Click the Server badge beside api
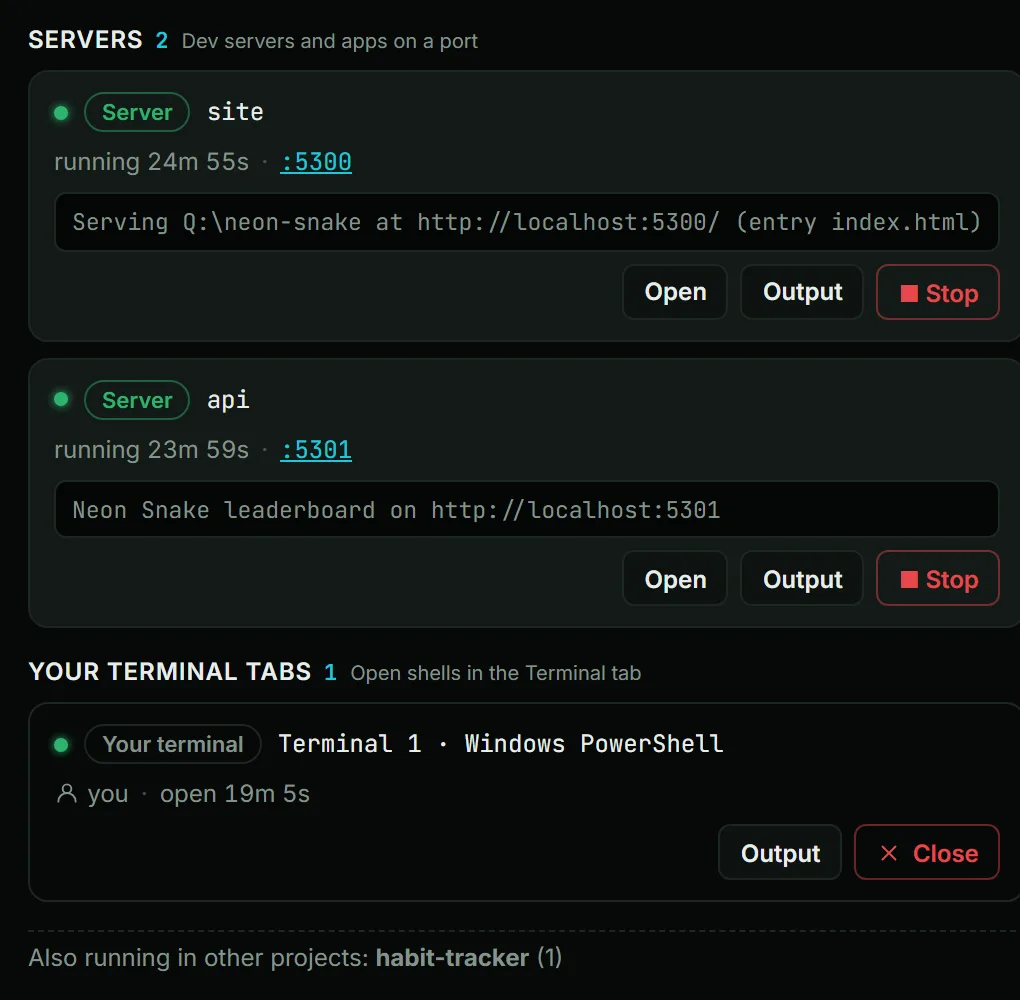The height and width of the screenshot is (1000, 1020). [137, 400]
